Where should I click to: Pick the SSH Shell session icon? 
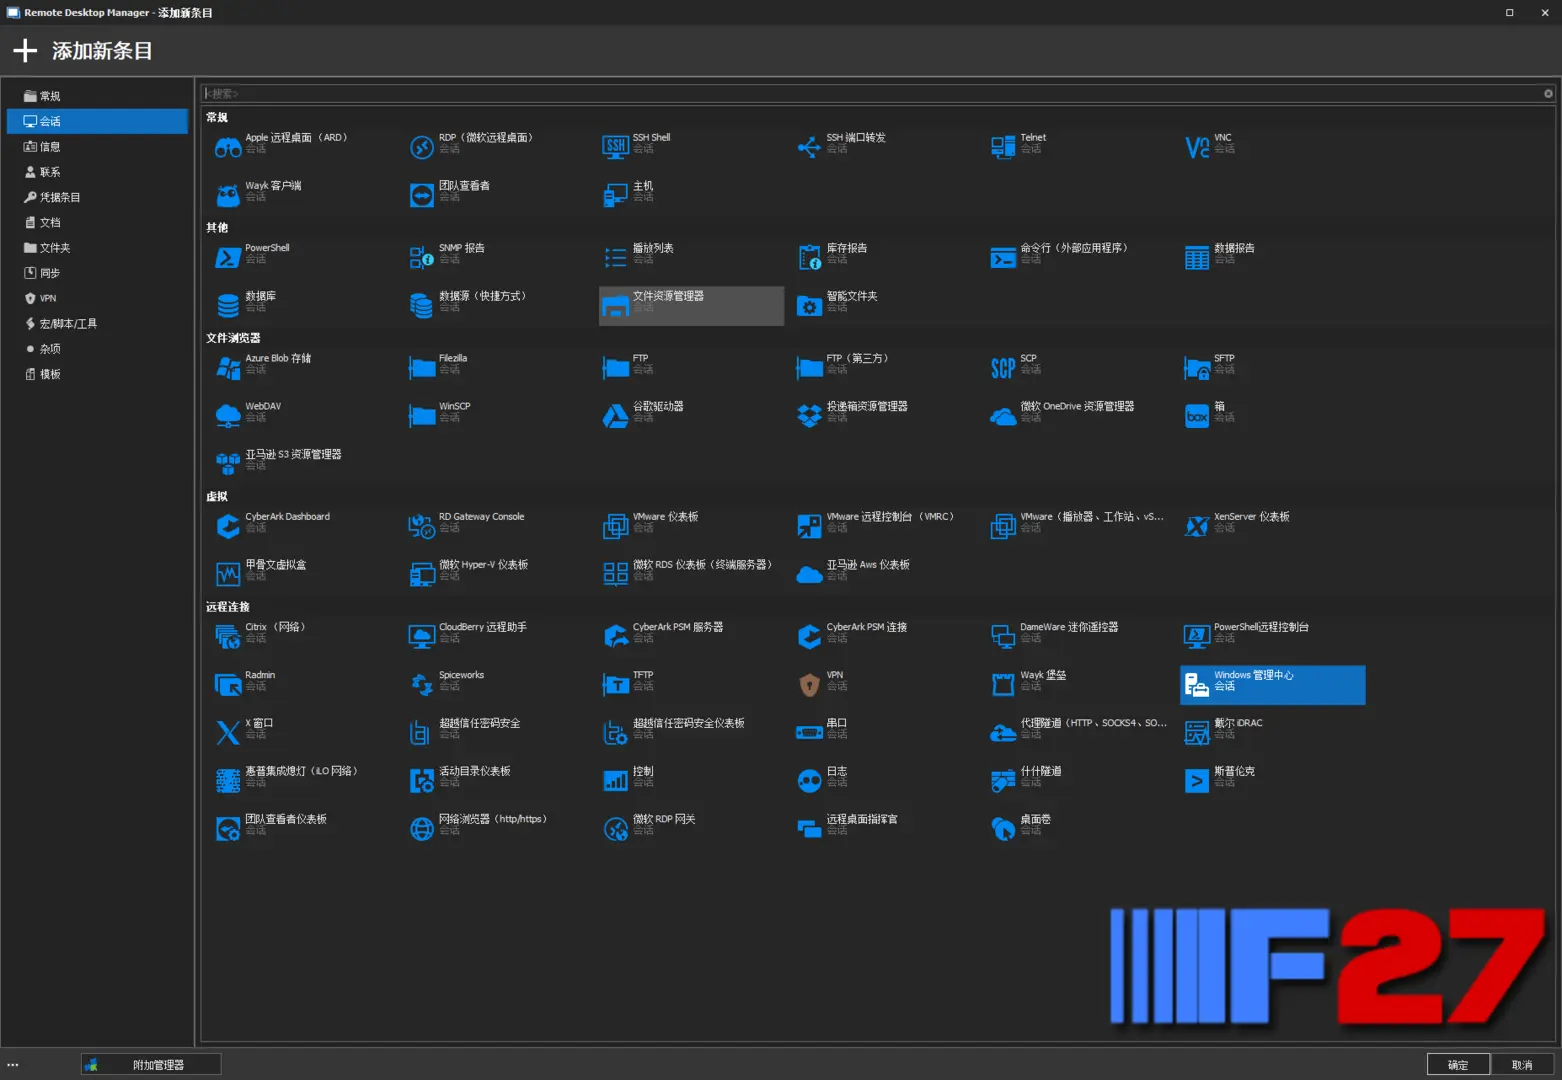[x=616, y=148]
